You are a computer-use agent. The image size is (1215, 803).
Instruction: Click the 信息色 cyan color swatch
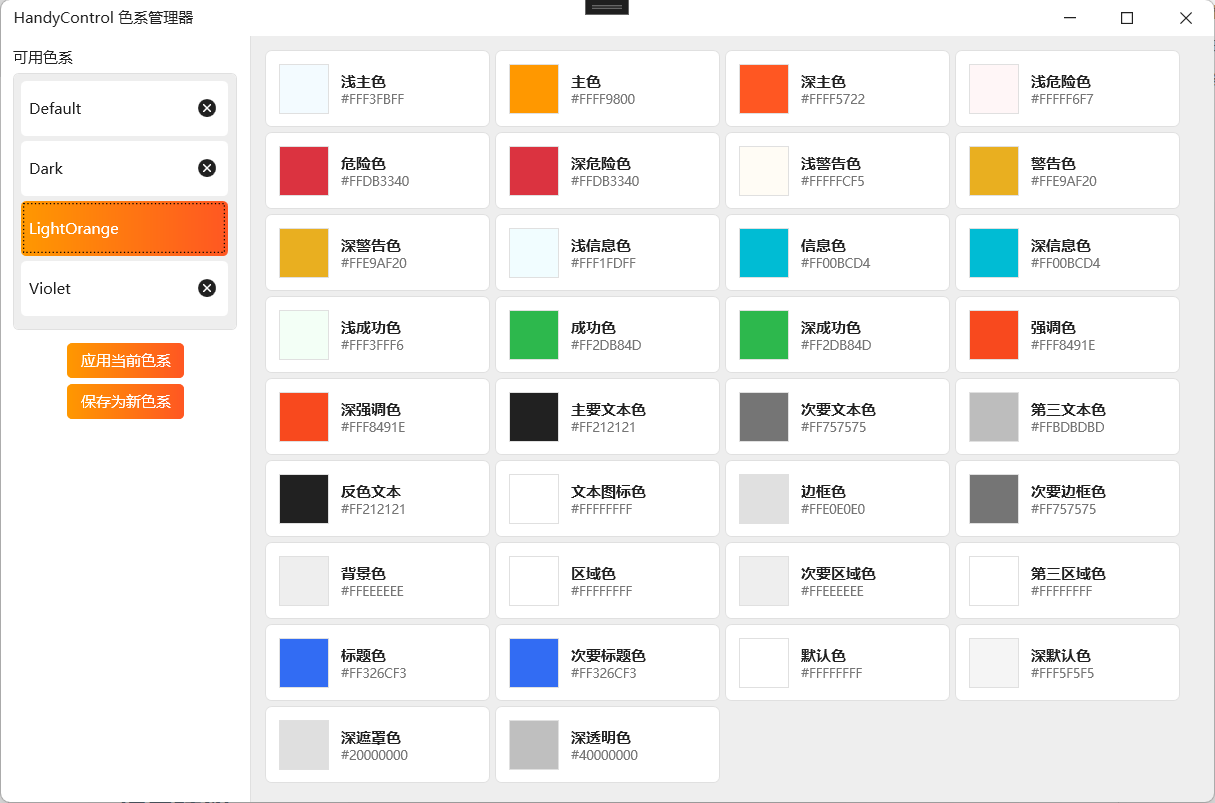[x=763, y=252]
